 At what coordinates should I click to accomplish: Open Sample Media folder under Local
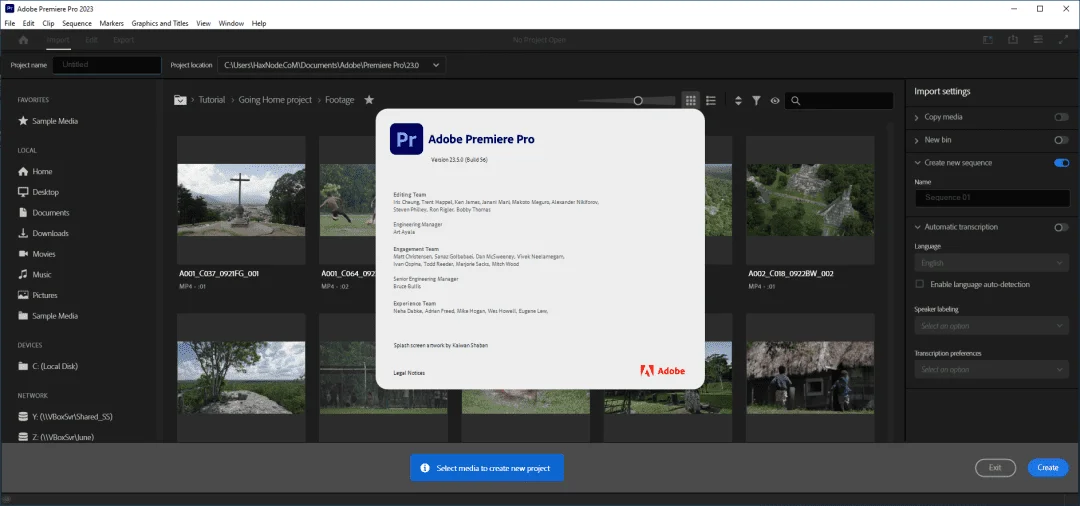(48, 316)
